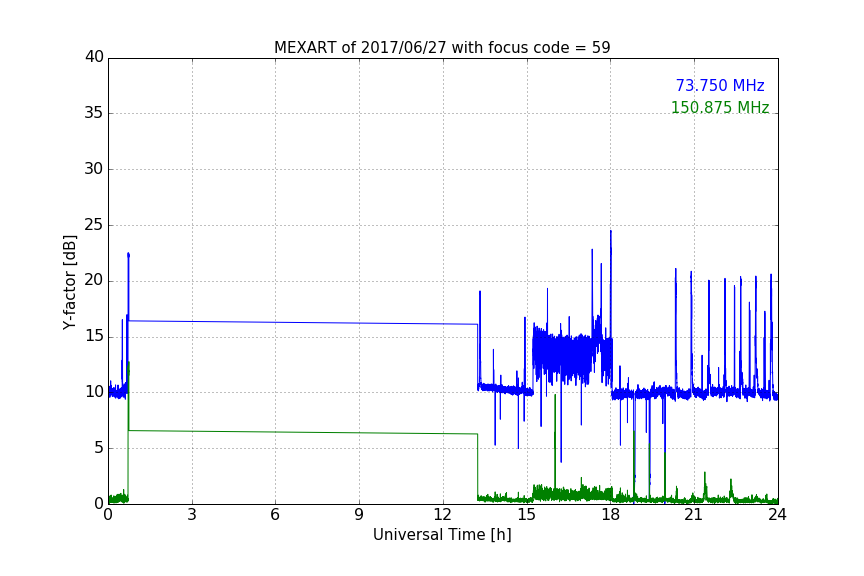Click the x-axis tick label '18'
Screen dimensions: 864x576
(610, 515)
